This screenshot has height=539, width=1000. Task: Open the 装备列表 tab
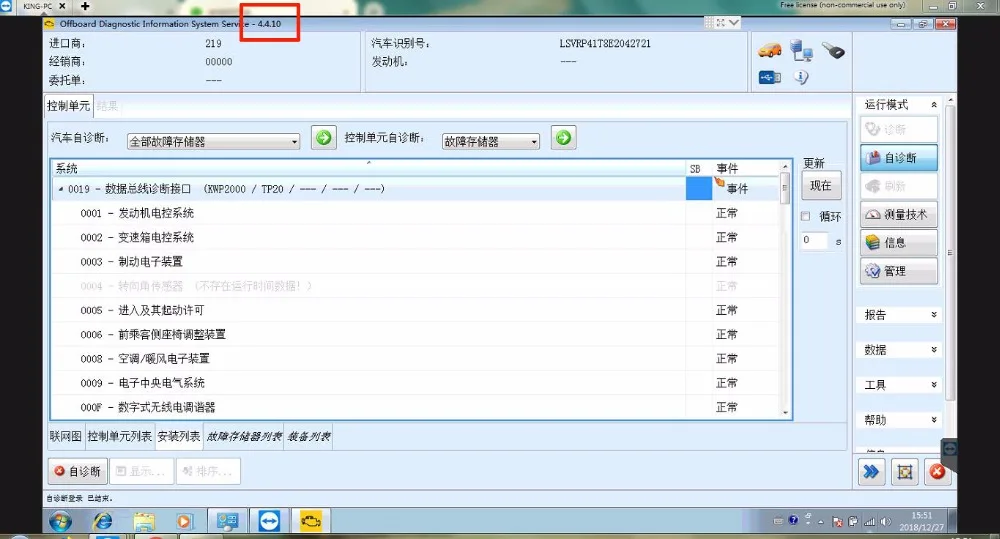(309, 437)
